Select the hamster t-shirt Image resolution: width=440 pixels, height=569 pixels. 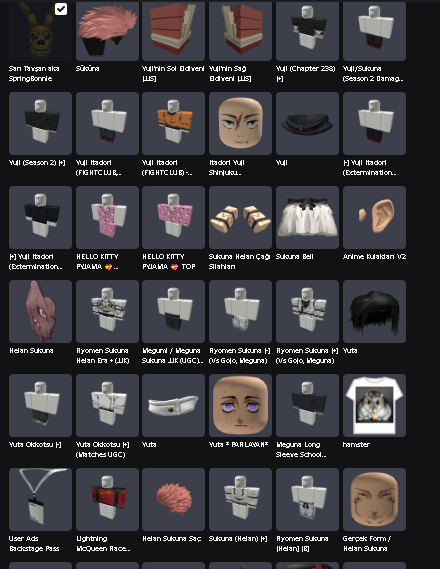[374, 405]
